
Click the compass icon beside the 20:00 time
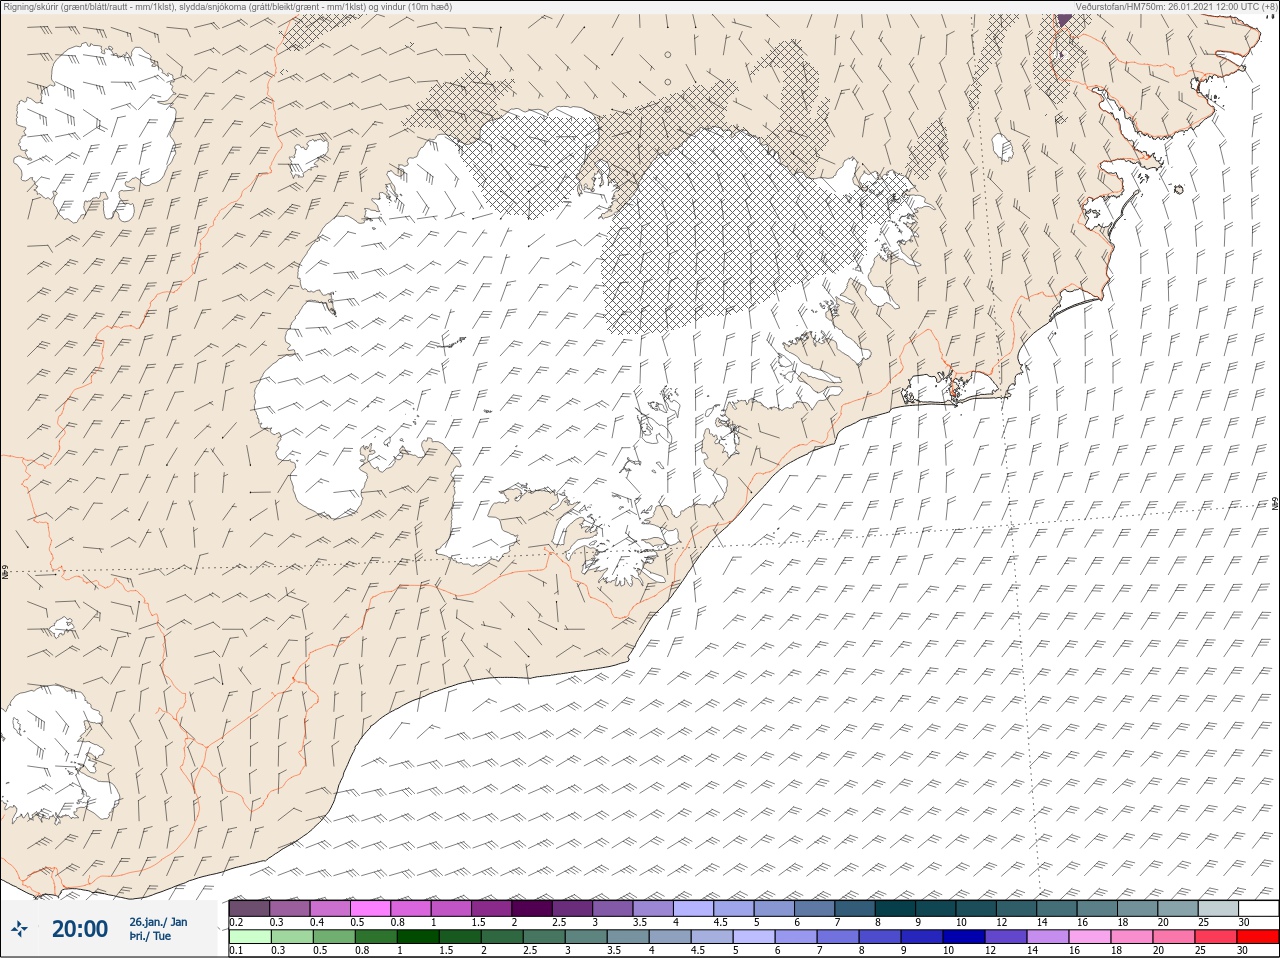click(x=21, y=930)
